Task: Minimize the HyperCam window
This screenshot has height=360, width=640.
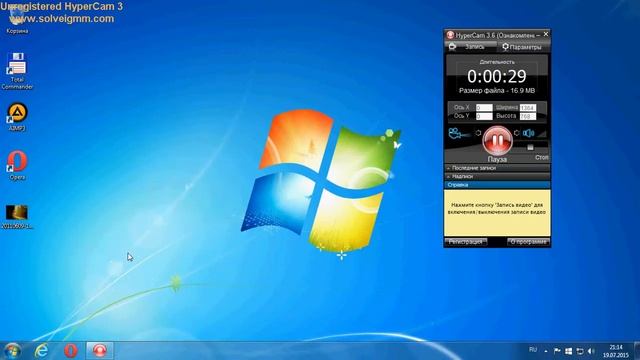Action: click(x=538, y=36)
